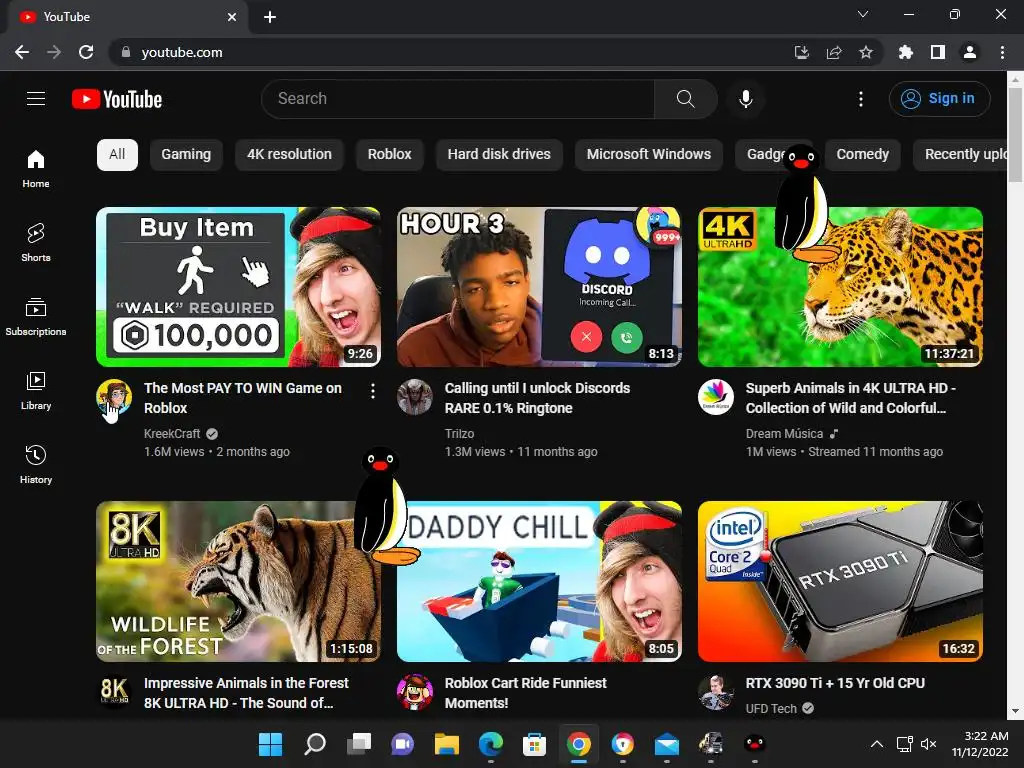Open History in sidebar
The height and width of the screenshot is (768, 1024).
pyautogui.click(x=36, y=464)
